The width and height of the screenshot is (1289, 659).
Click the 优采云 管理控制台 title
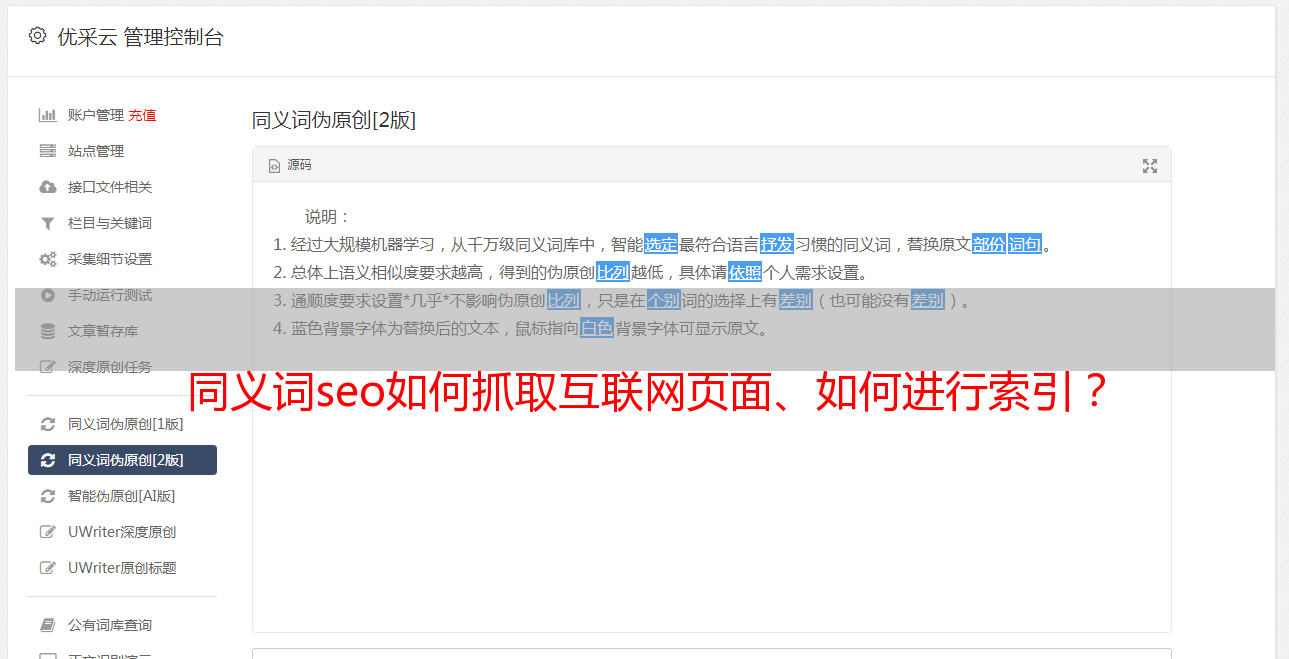141,37
